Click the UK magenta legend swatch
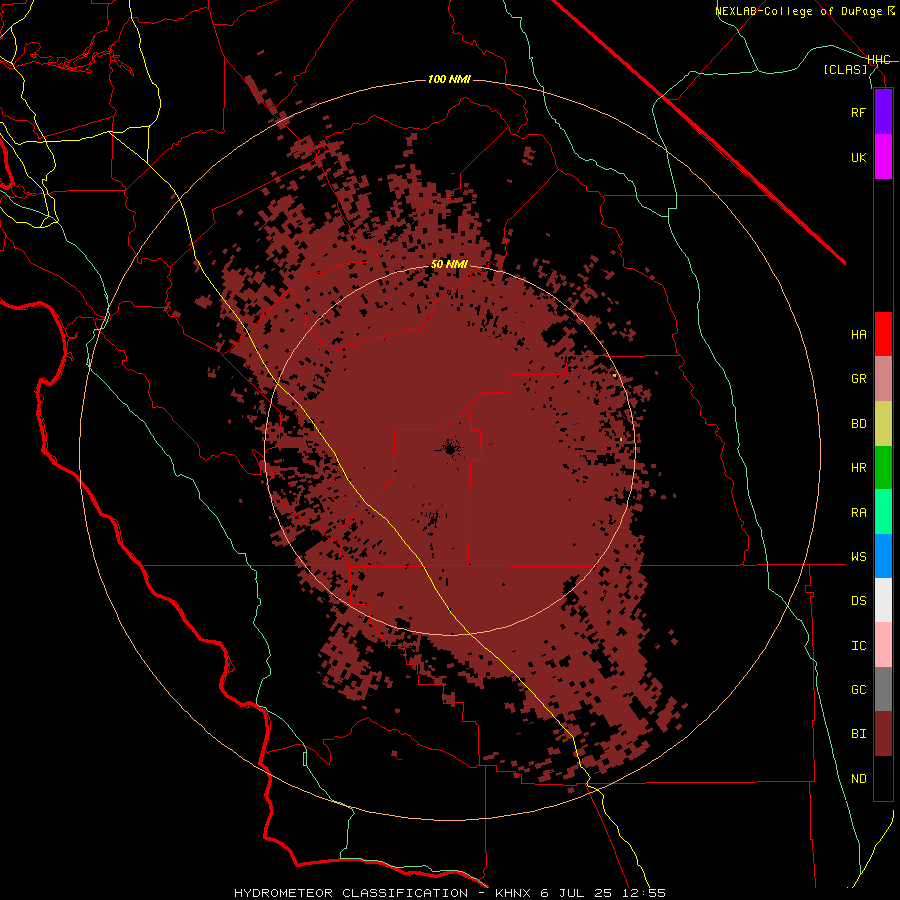900x900 pixels. coord(883,157)
